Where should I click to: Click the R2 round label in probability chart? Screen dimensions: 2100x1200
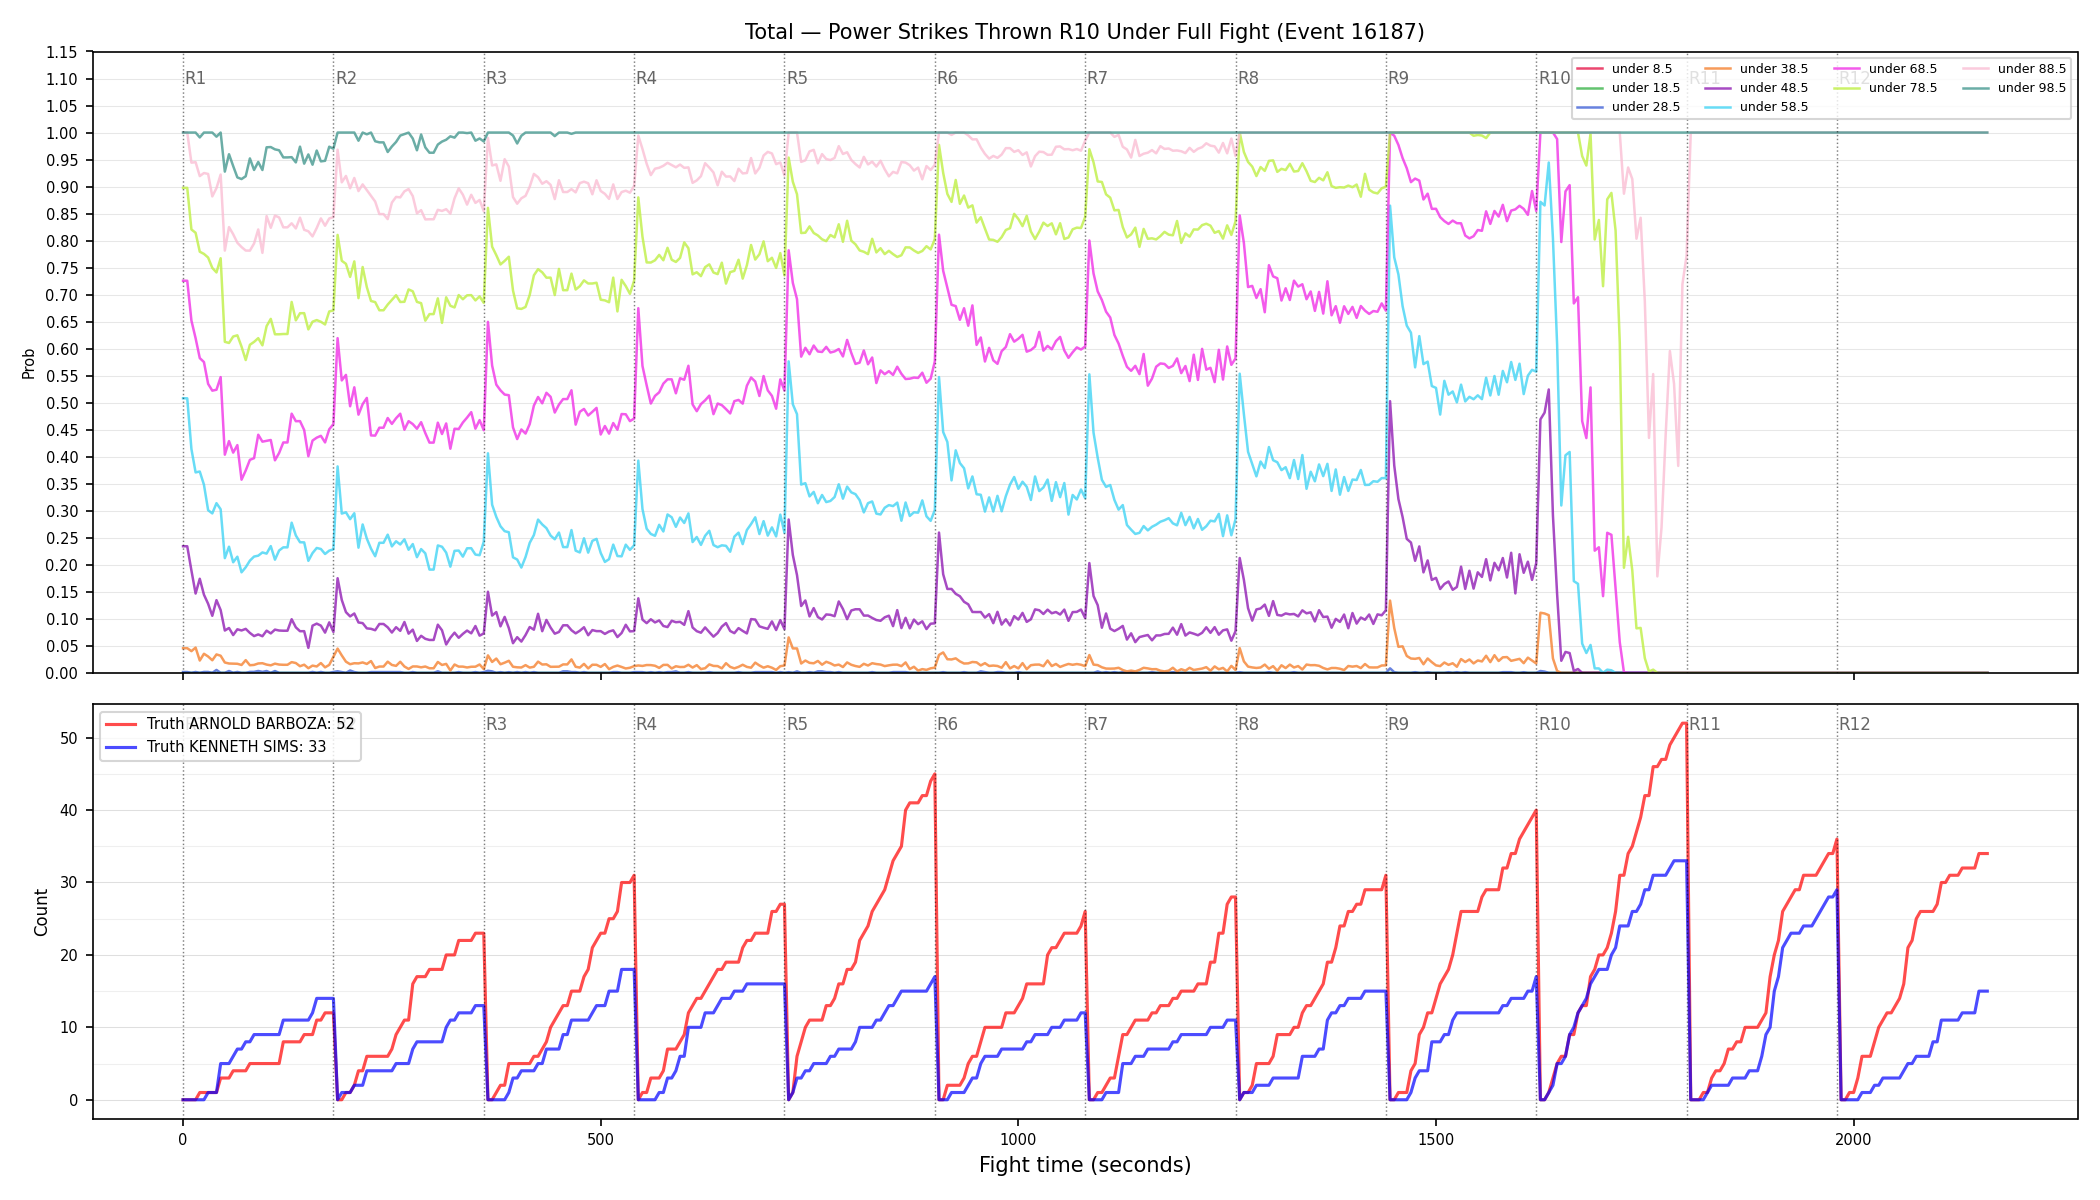[x=346, y=78]
